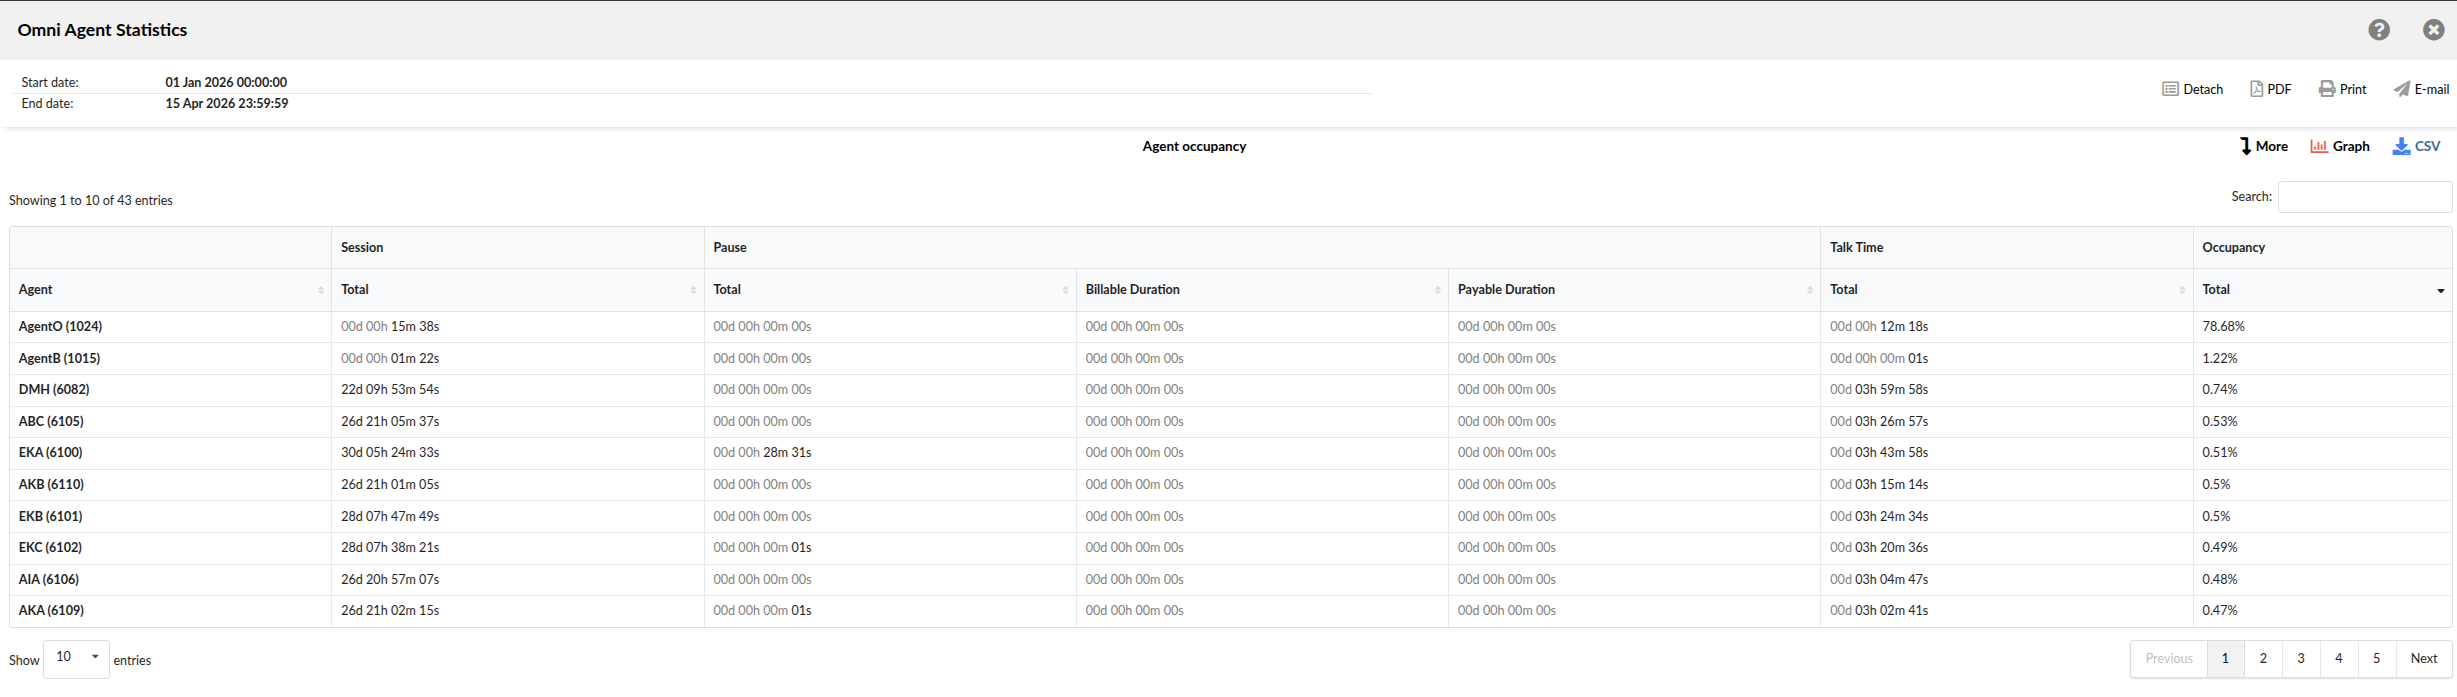Go to page 2 of results
The width and height of the screenshot is (2457, 697).
click(2263, 658)
